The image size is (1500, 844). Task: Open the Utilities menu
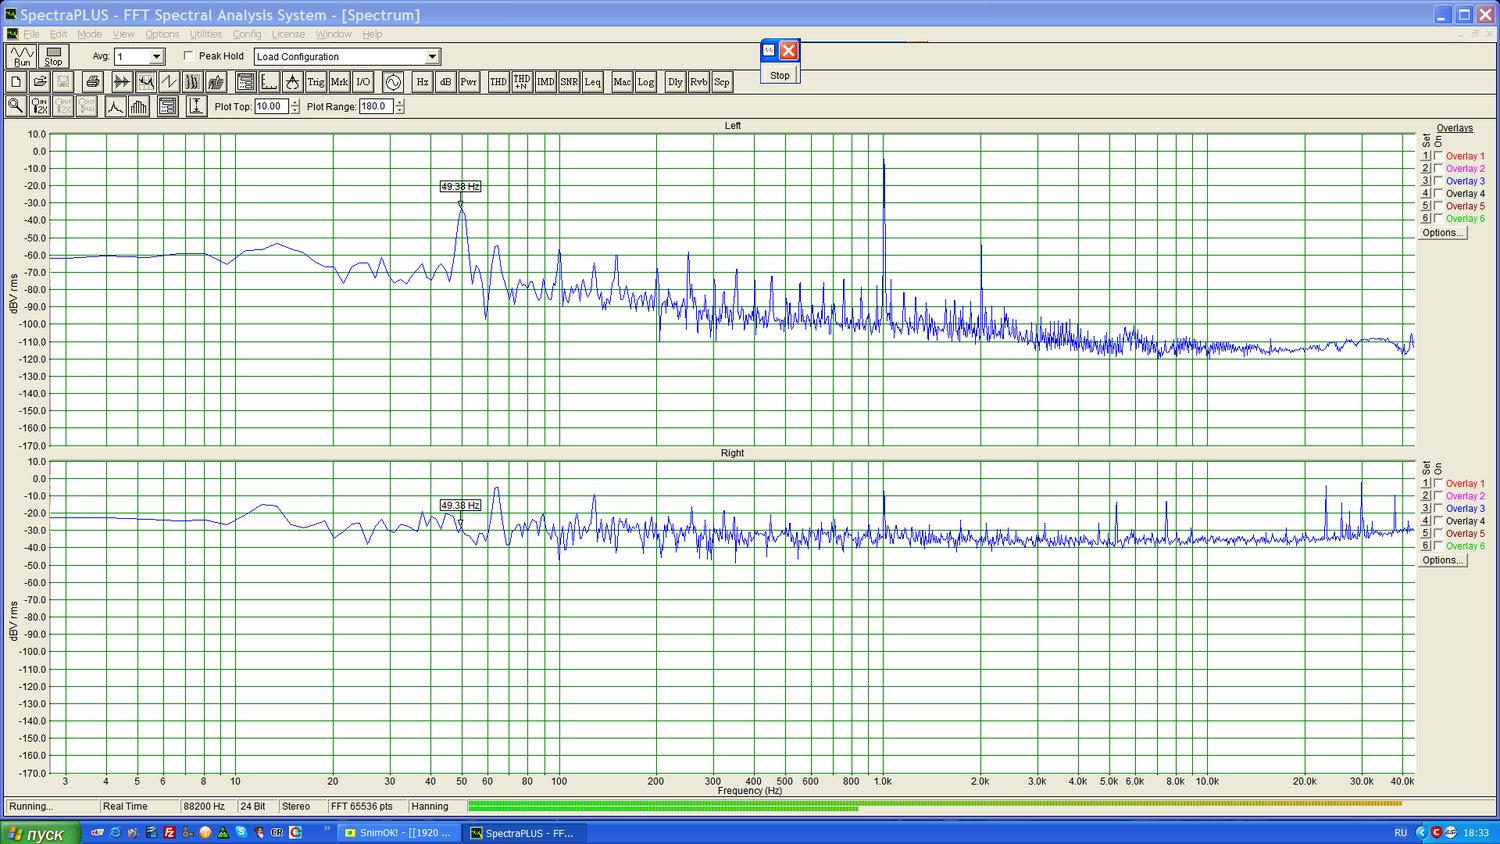(206, 34)
